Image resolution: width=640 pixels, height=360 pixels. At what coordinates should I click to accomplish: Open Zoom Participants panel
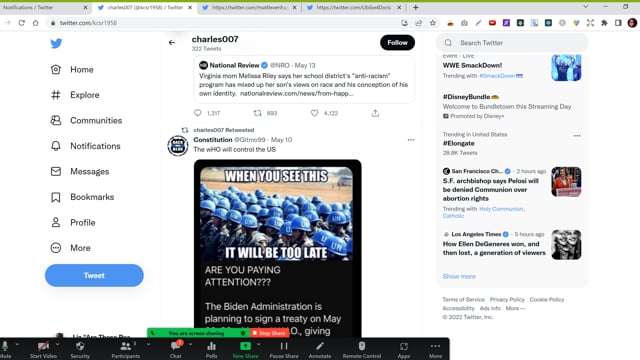pyautogui.click(x=125, y=350)
